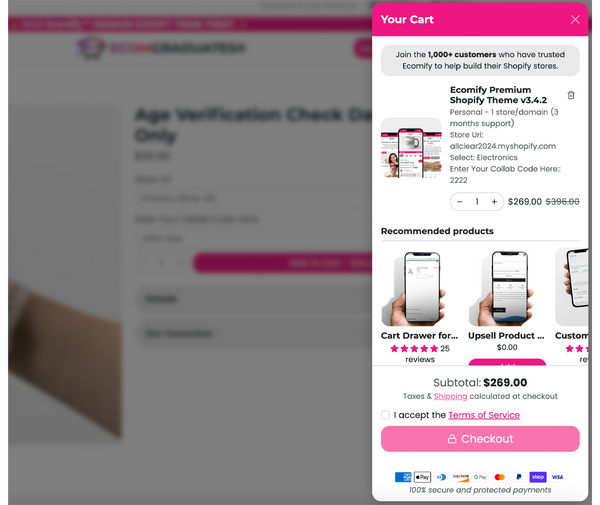600x505 pixels.
Task: Click the Diners Club payment icon
Action: click(442, 477)
